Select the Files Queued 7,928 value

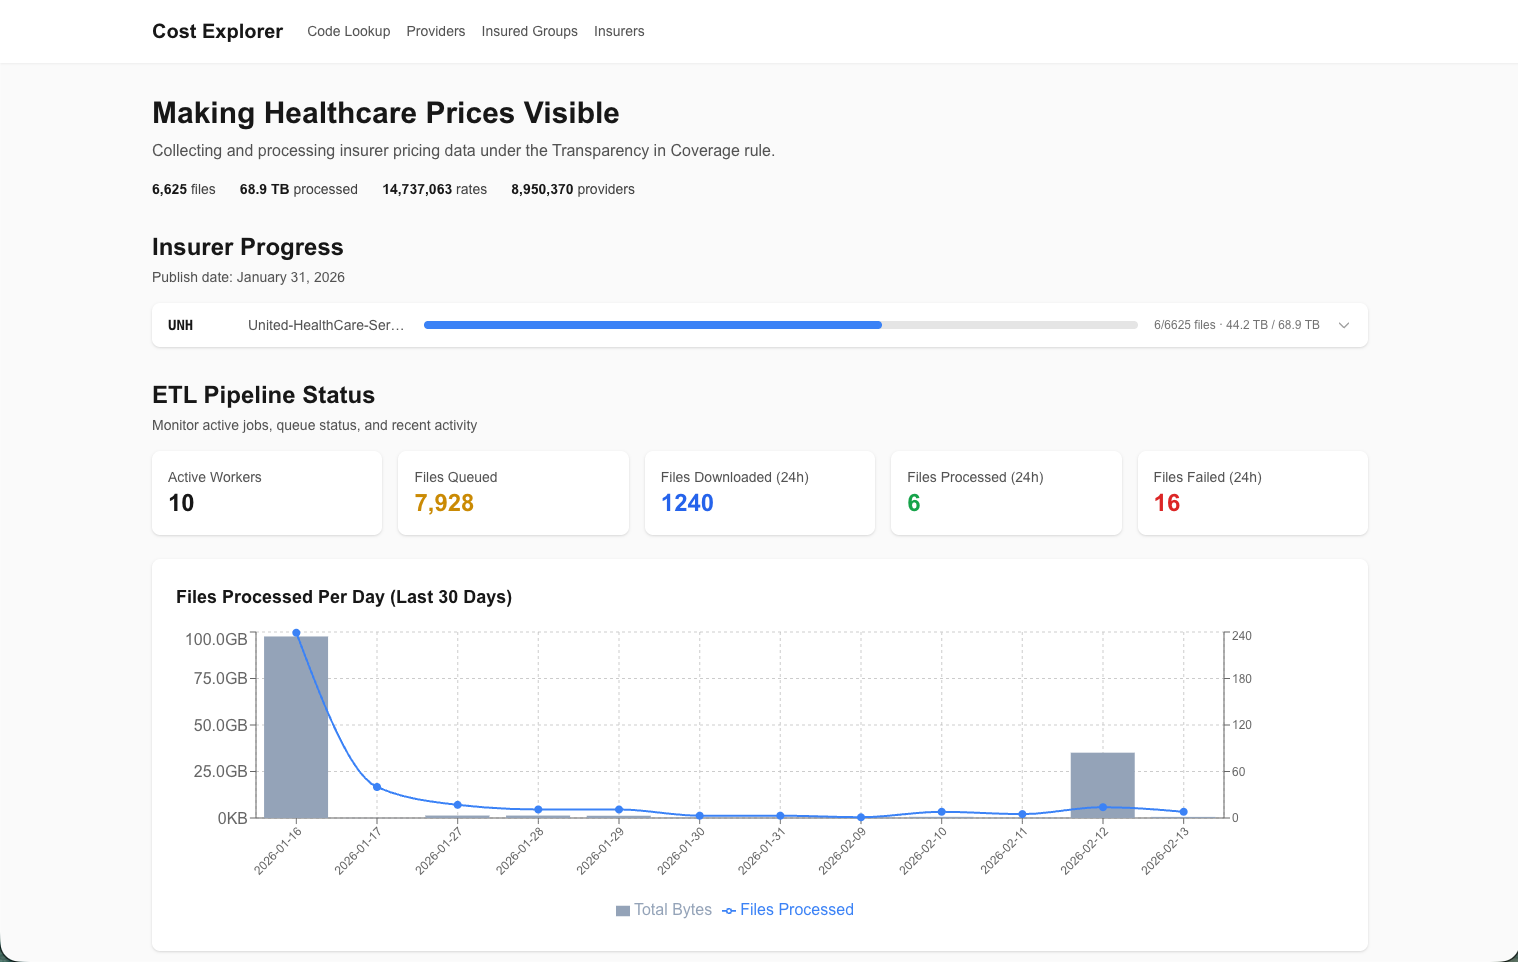coord(444,503)
